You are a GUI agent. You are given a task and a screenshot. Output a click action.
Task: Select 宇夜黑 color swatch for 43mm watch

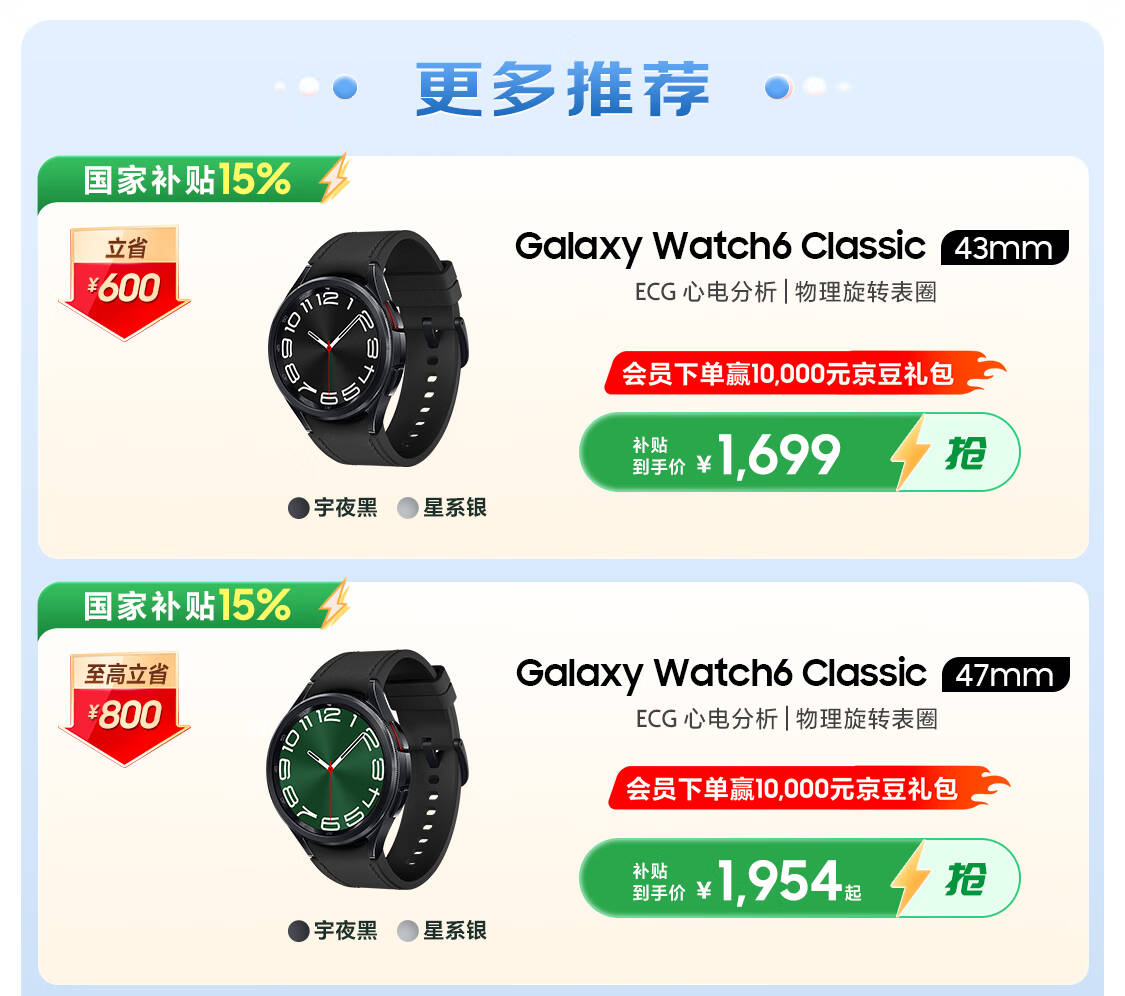pos(333,508)
